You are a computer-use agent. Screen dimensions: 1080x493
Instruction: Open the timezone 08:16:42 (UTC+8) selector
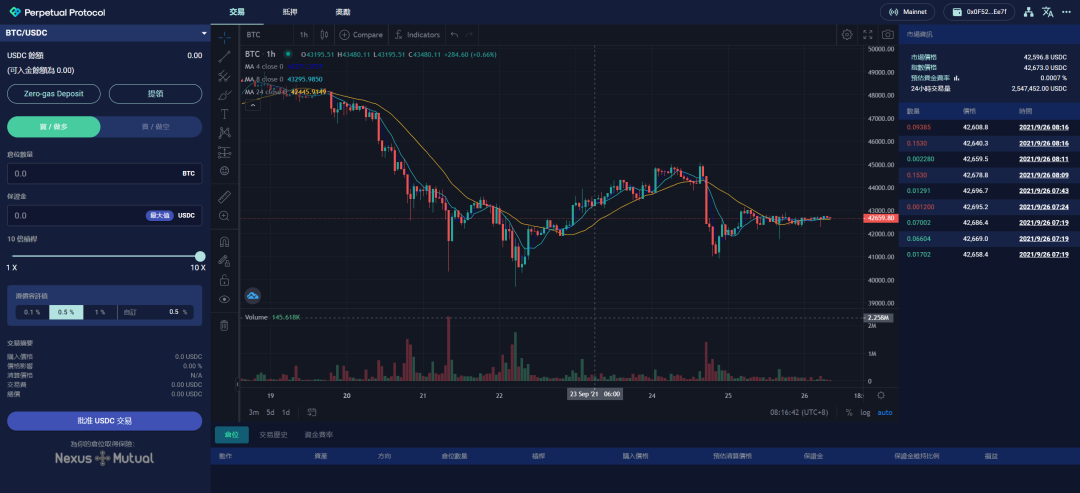coord(799,412)
